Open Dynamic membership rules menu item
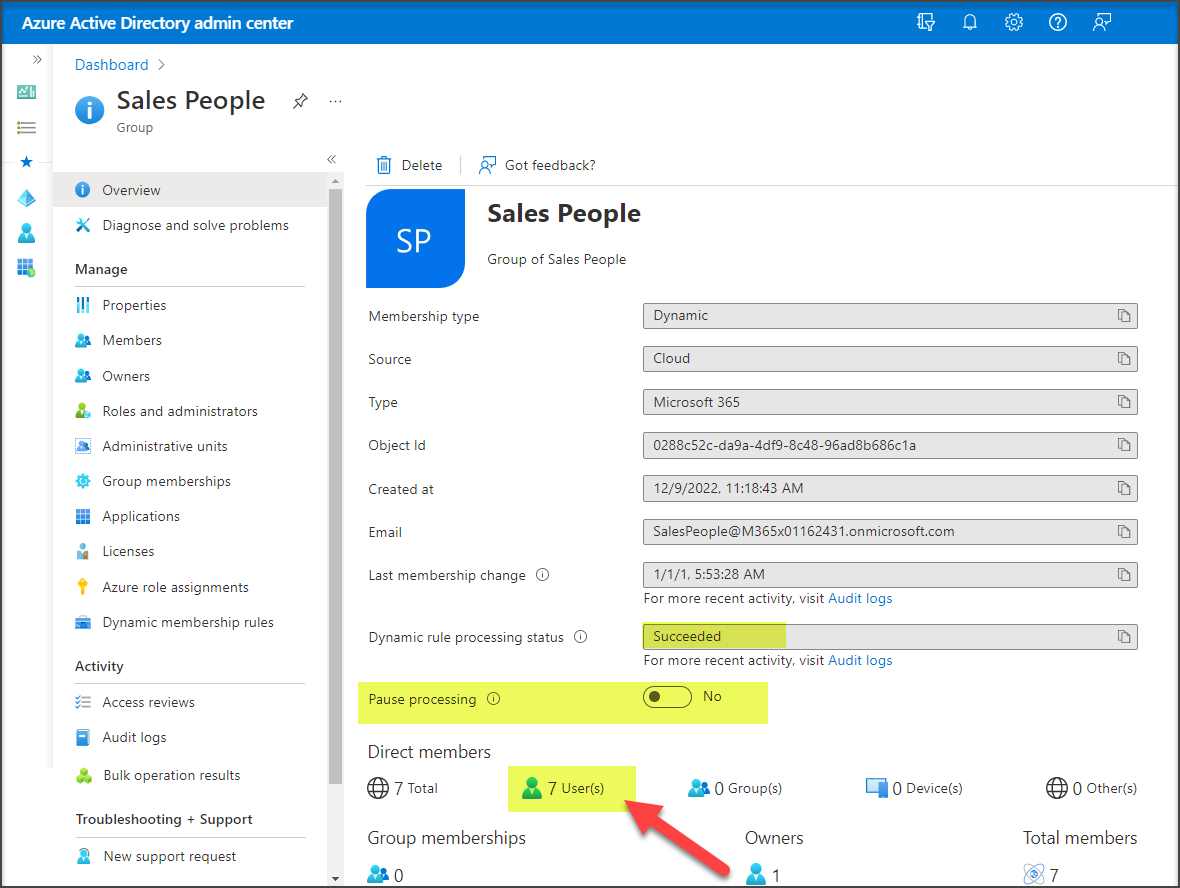This screenshot has width=1180, height=888. (187, 622)
